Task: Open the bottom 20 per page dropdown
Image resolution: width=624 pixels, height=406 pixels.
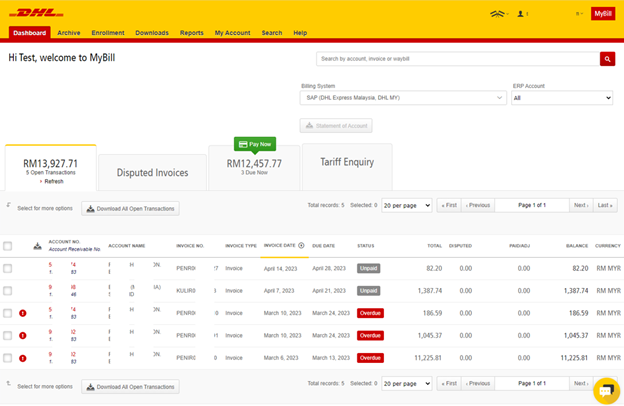Action: (406, 384)
